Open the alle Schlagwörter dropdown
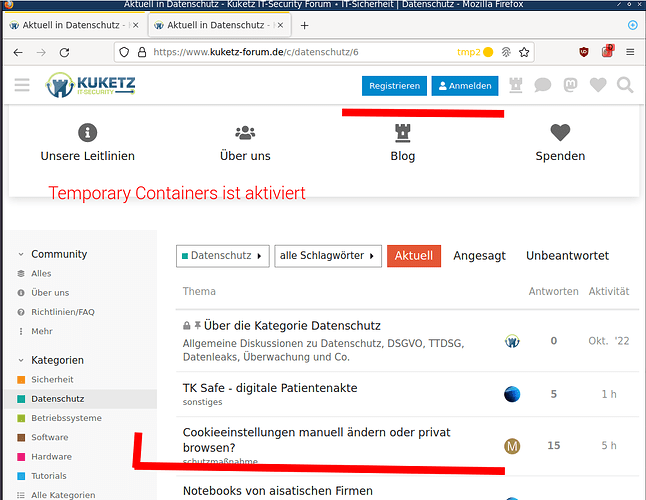Viewport: 646px width, 500px height. [328, 256]
